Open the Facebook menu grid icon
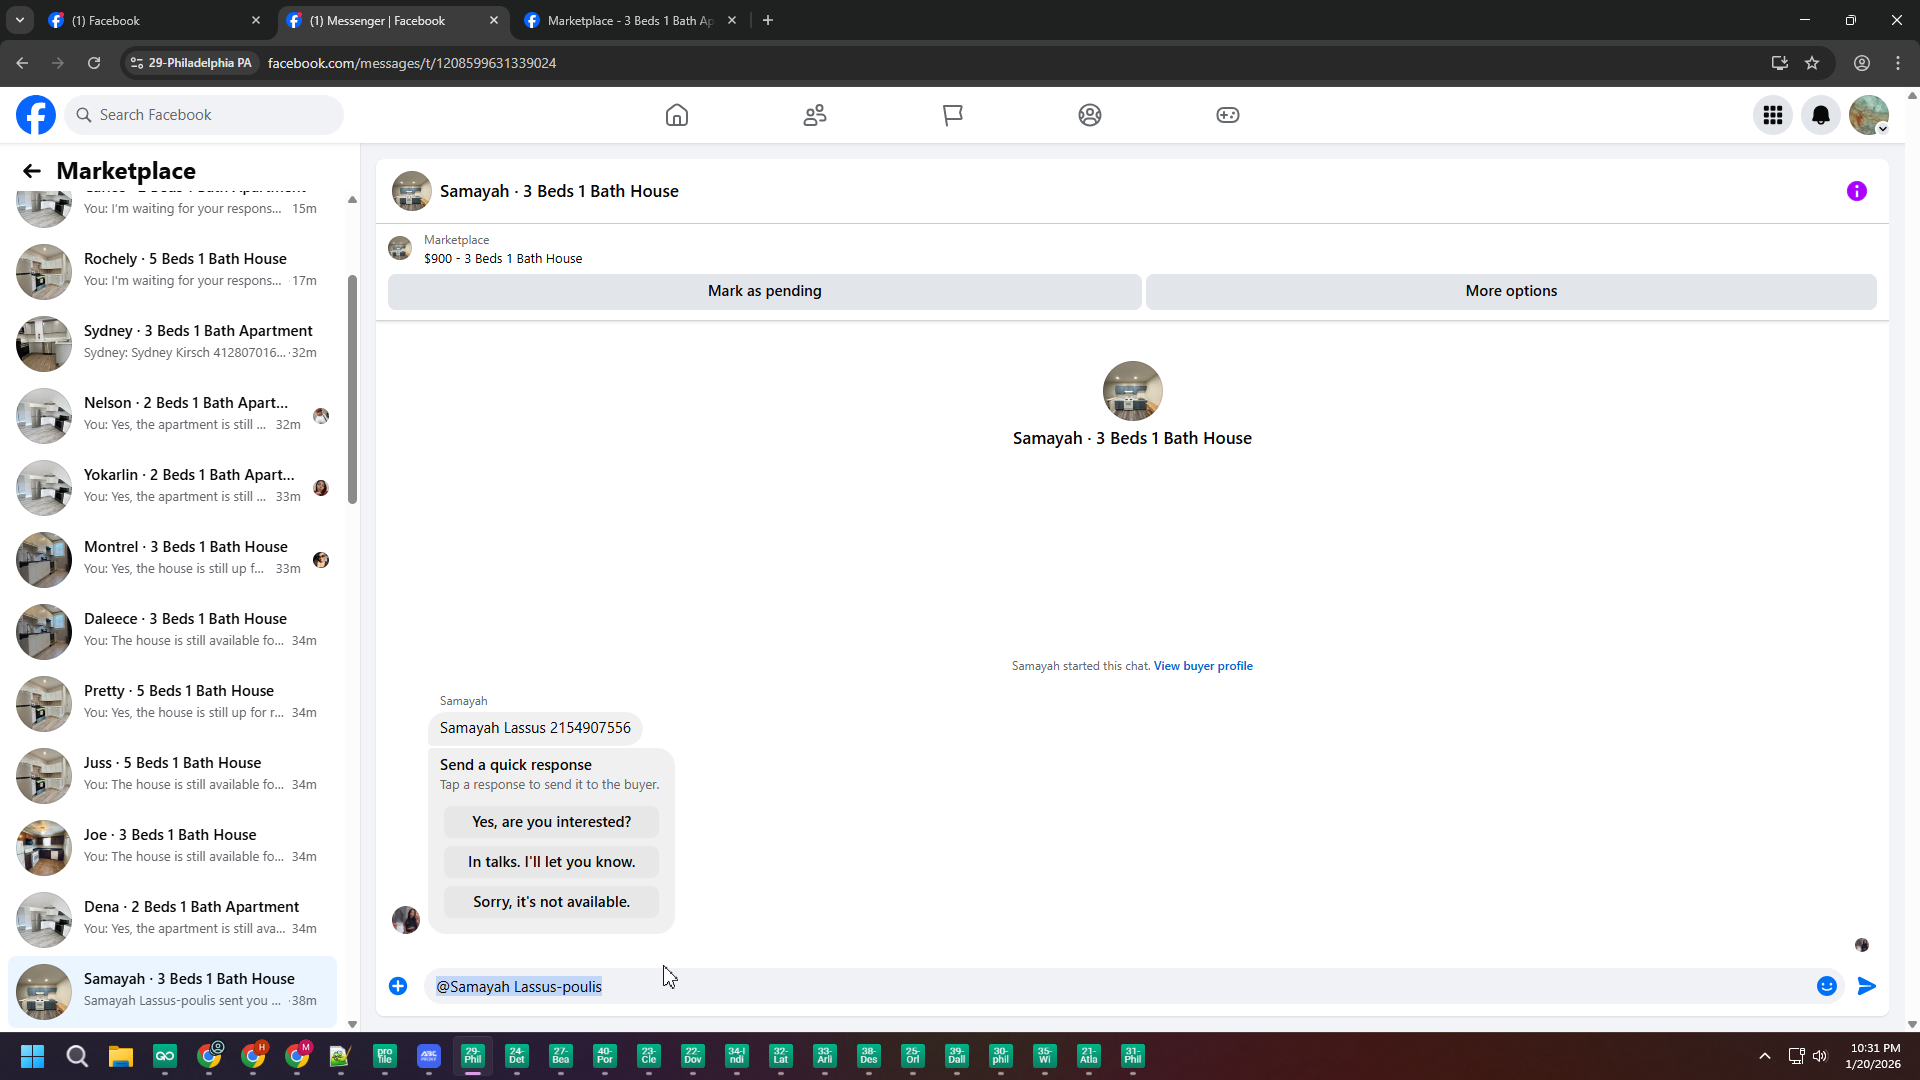 point(1773,115)
